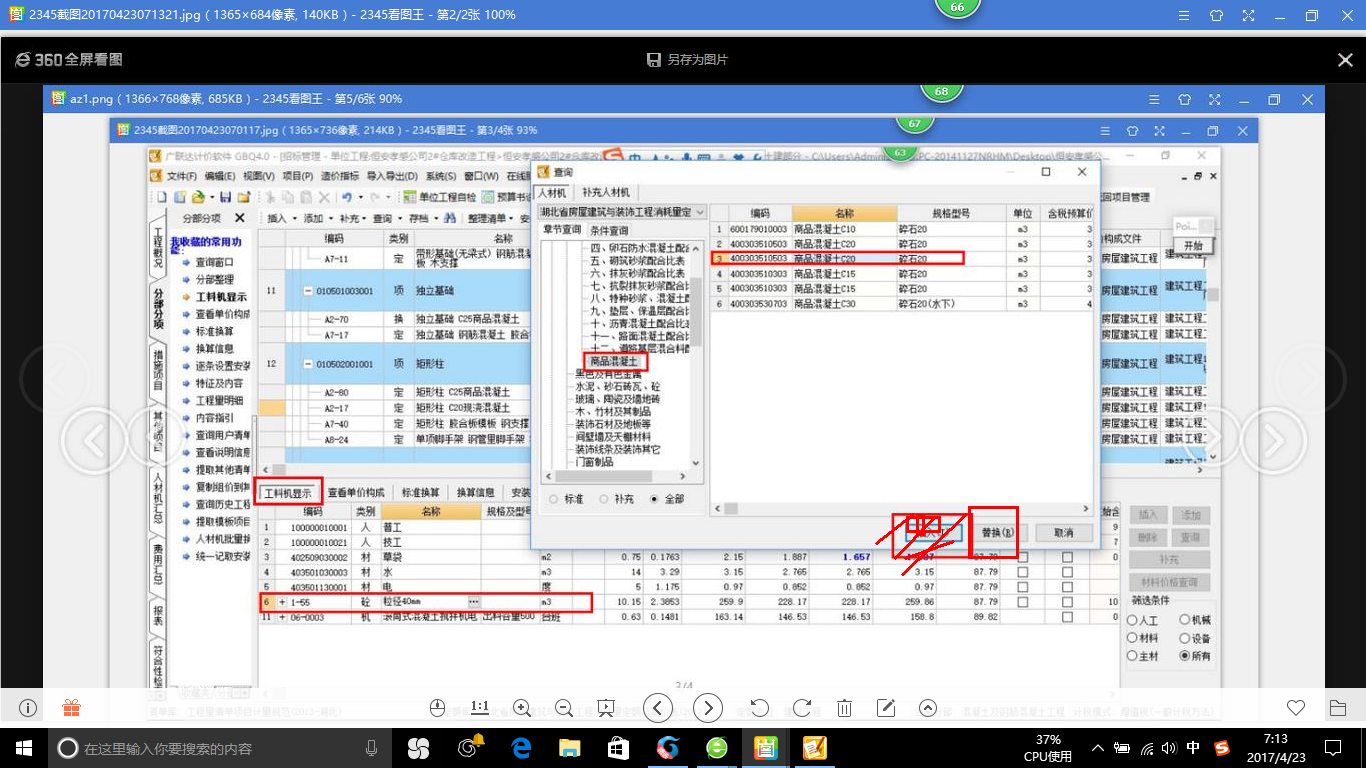Expand more tools circle-arrow icon
This screenshot has height=768, width=1366.
tap(927, 708)
